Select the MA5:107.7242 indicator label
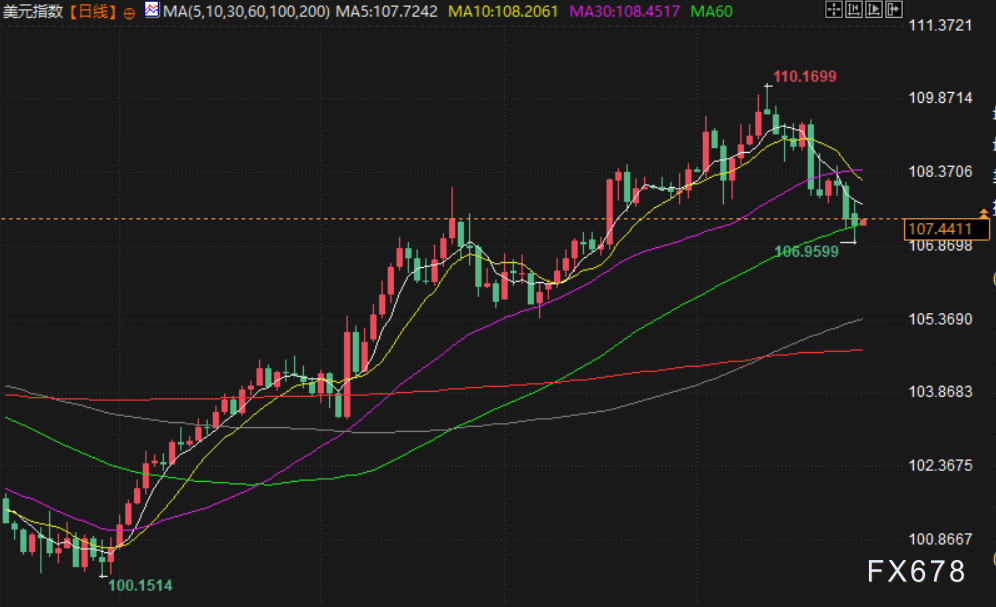The width and height of the screenshot is (996, 607). coord(386,12)
